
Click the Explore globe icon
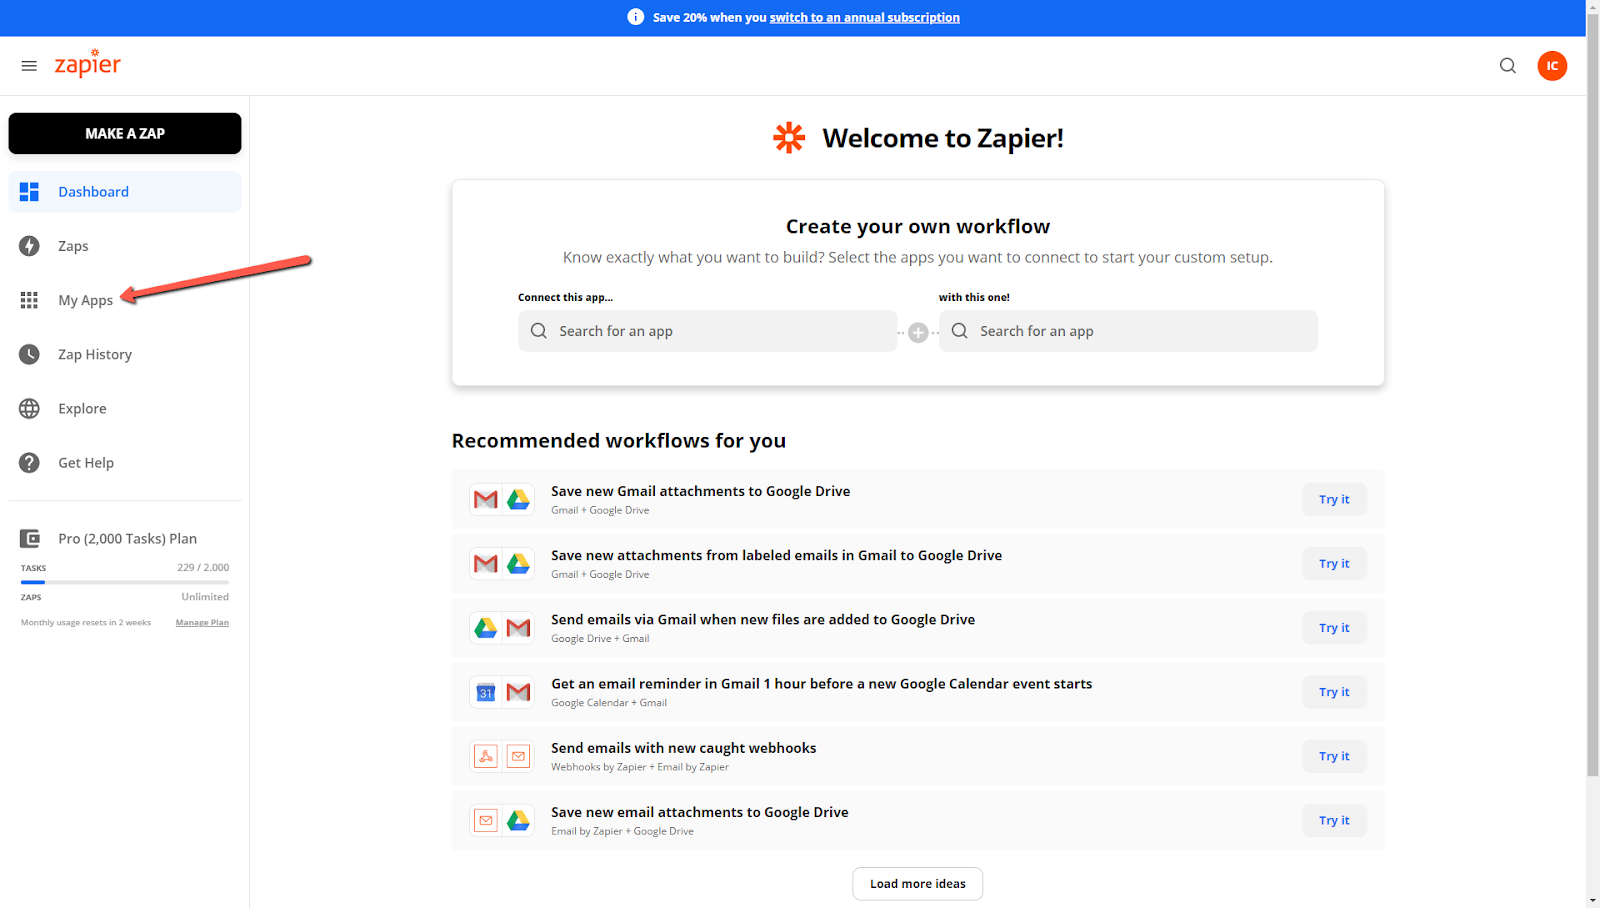pos(29,408)
